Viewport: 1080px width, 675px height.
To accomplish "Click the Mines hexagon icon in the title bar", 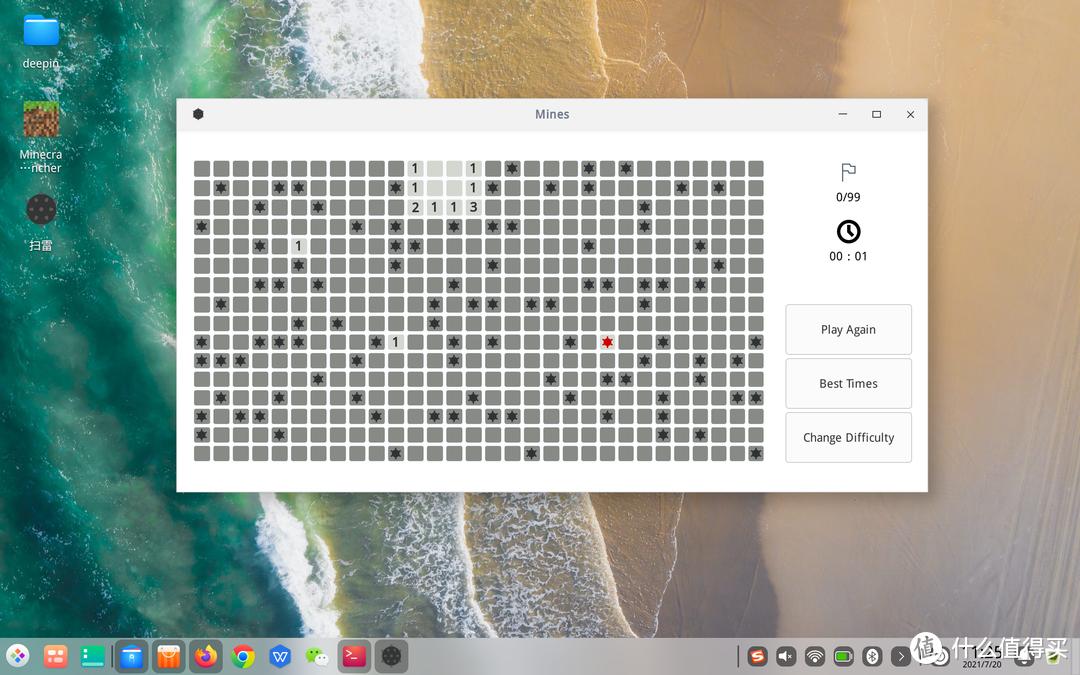I will (198, 114).
